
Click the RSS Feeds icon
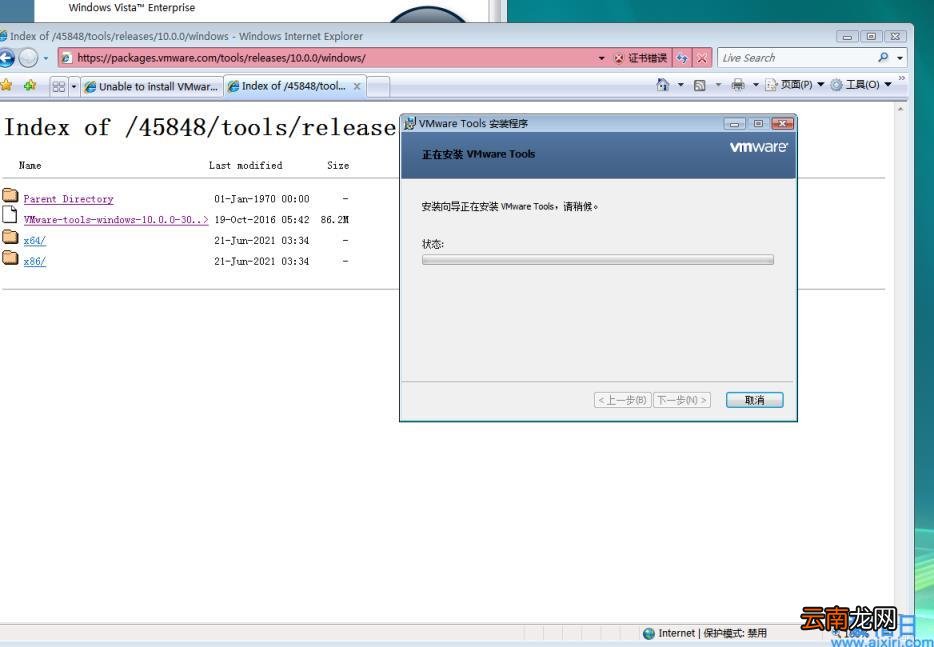[700, 85]
